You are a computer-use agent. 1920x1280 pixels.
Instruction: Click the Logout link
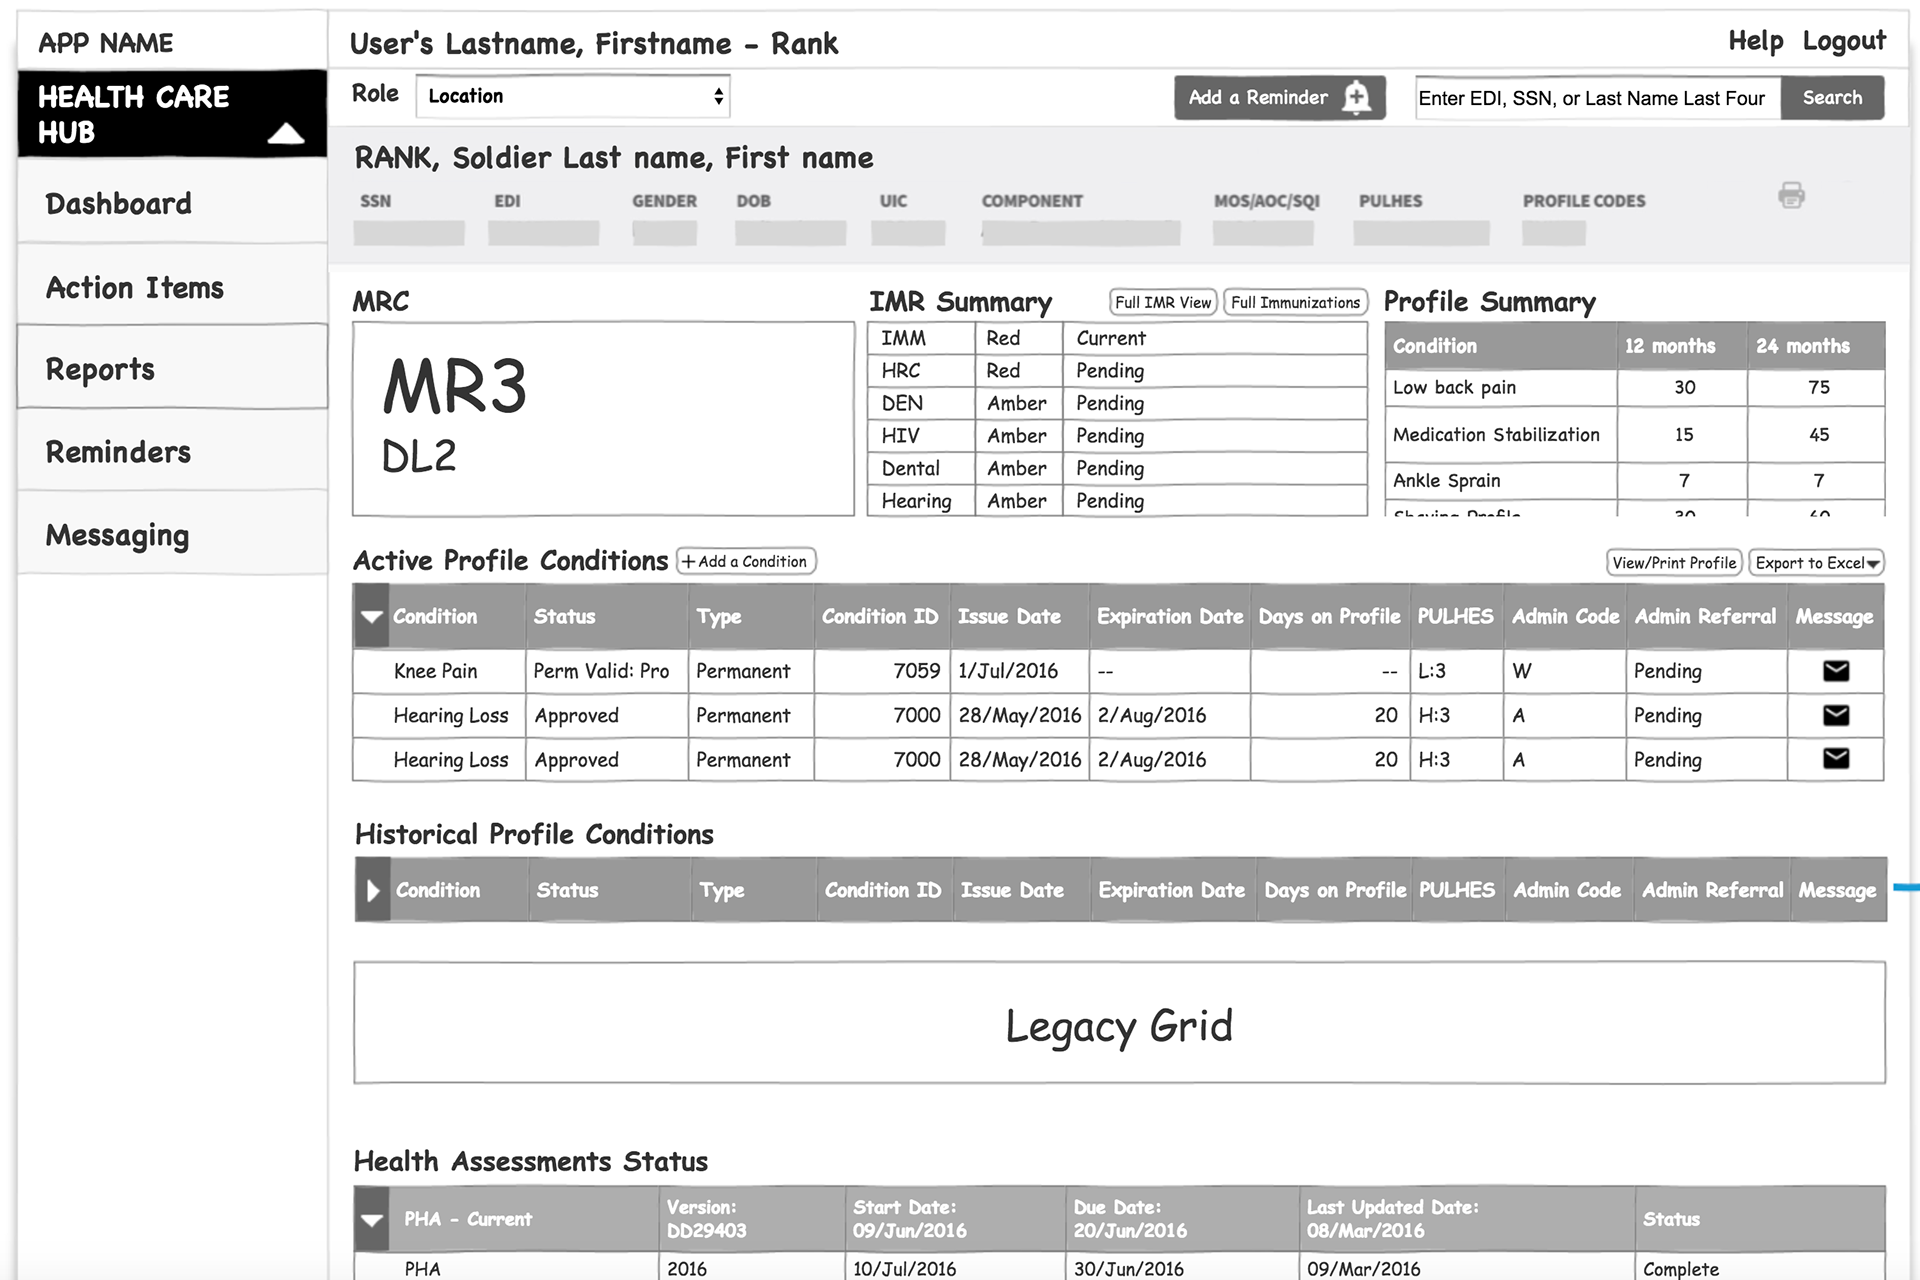click(x=1844, y=41)
